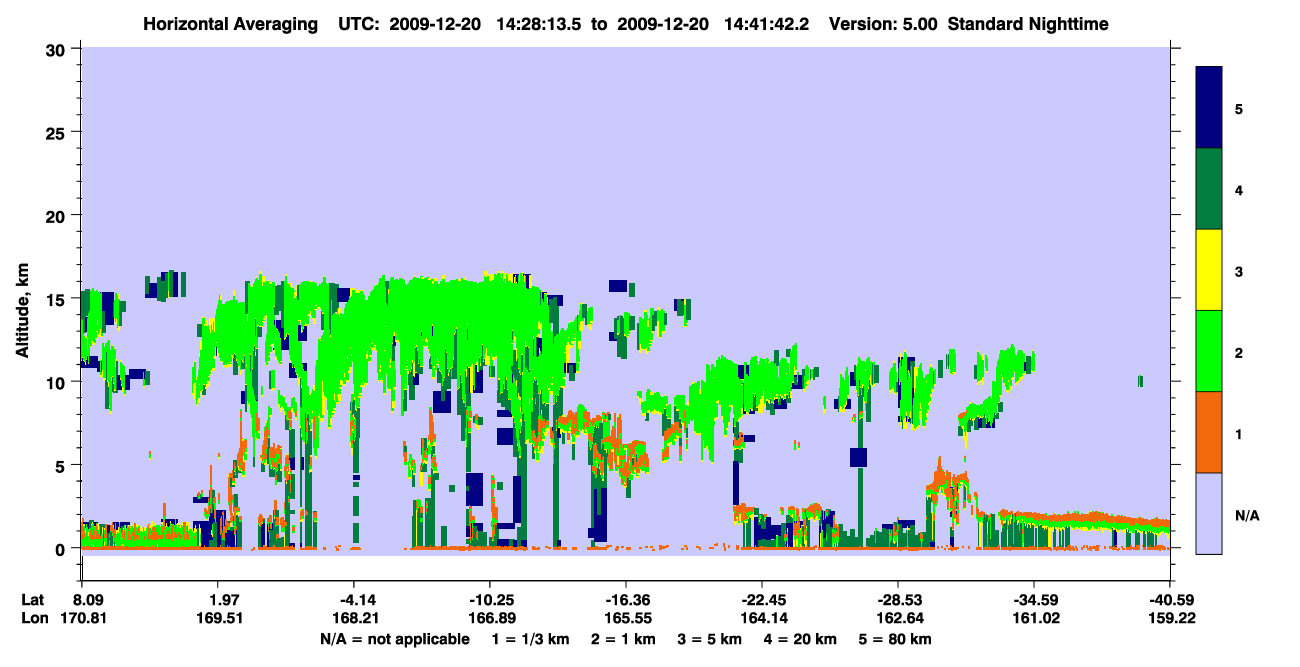
Task: Click the colorbar label 4
Action: (x=1238, y=189)
